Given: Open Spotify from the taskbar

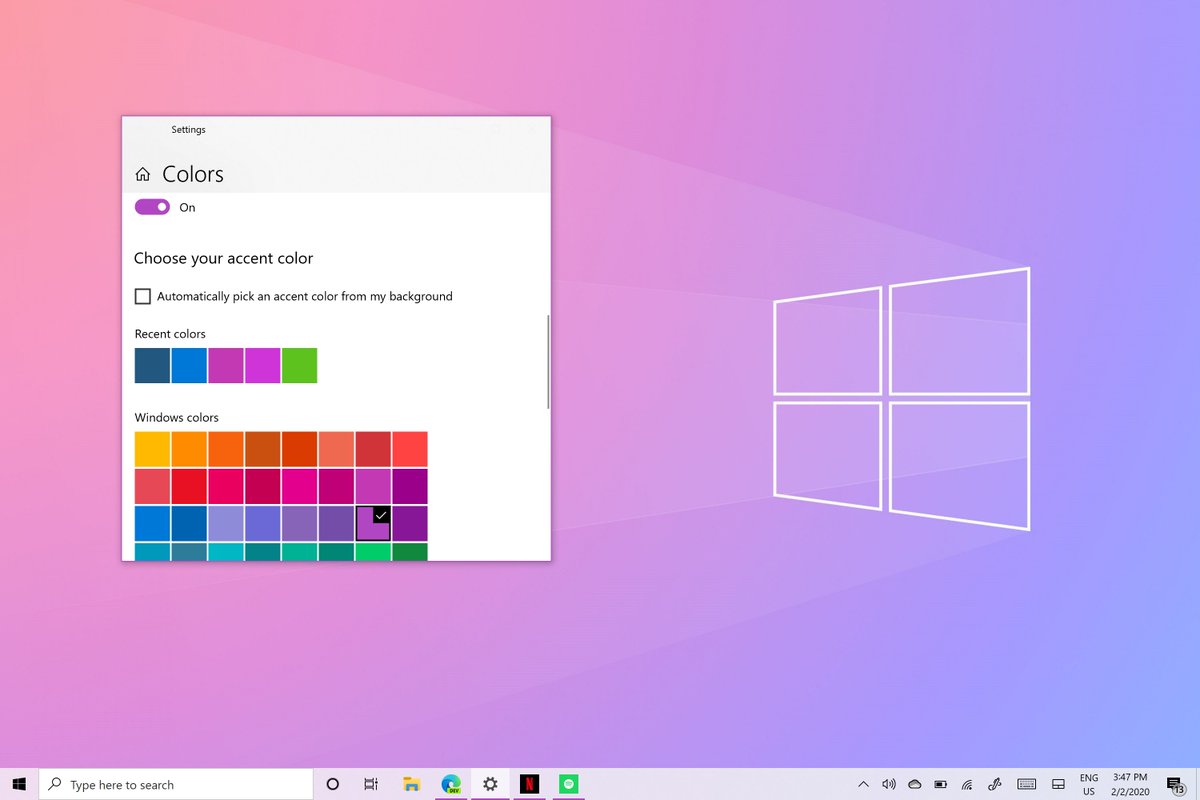Looking at the screenshot, I should pyautogui.click(x=569, y=784).
